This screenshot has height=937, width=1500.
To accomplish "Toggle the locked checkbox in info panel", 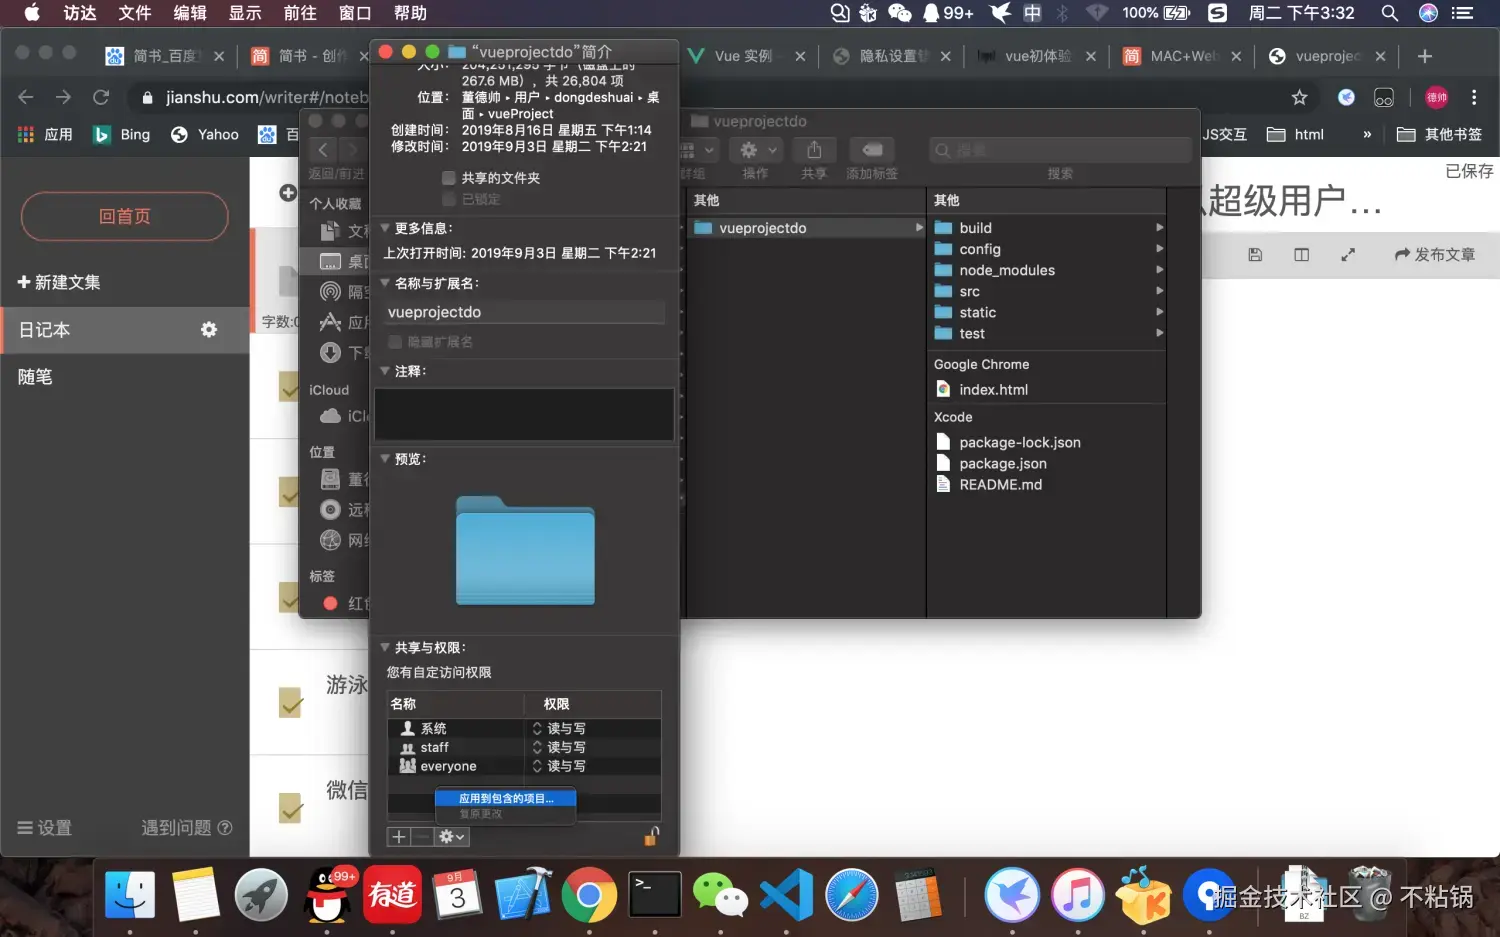I will click(x=449, y=199).
